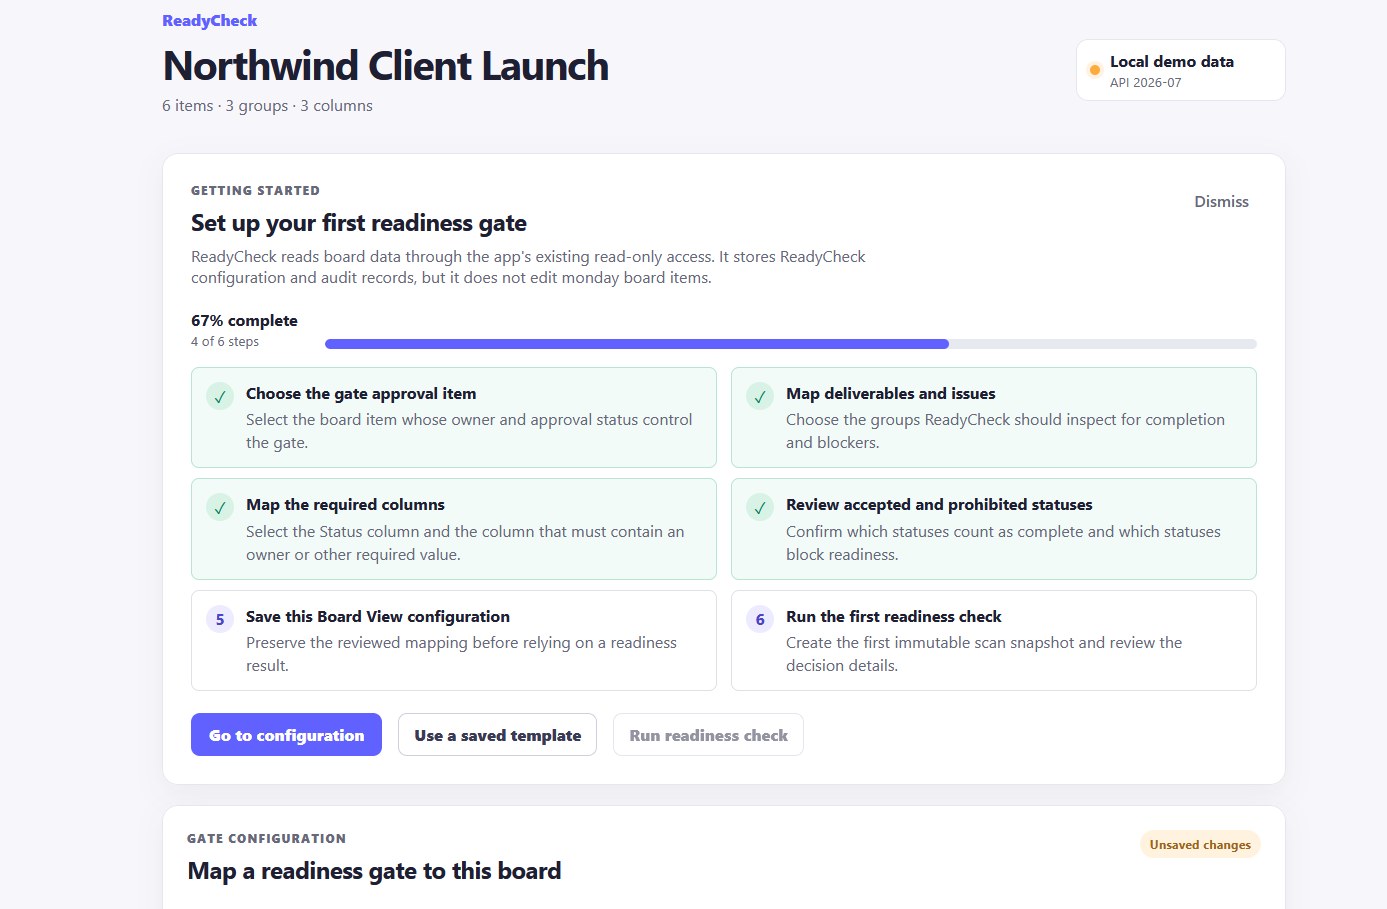Open the Map deliverables and issues step
Screen dimensions: 1387x909
click(x=994, y=417)
